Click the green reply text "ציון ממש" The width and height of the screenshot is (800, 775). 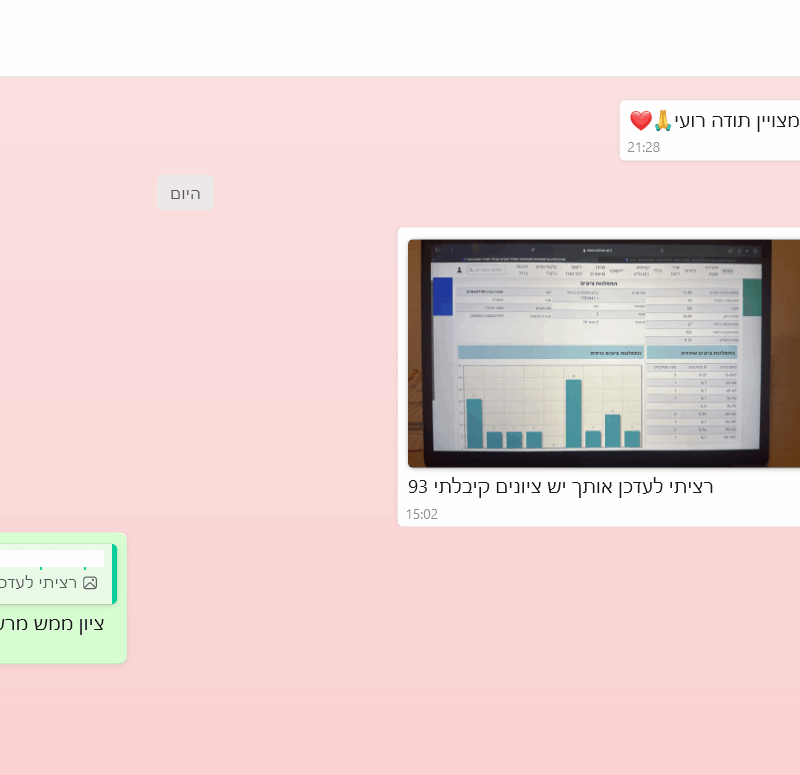(x=50, y=624)
